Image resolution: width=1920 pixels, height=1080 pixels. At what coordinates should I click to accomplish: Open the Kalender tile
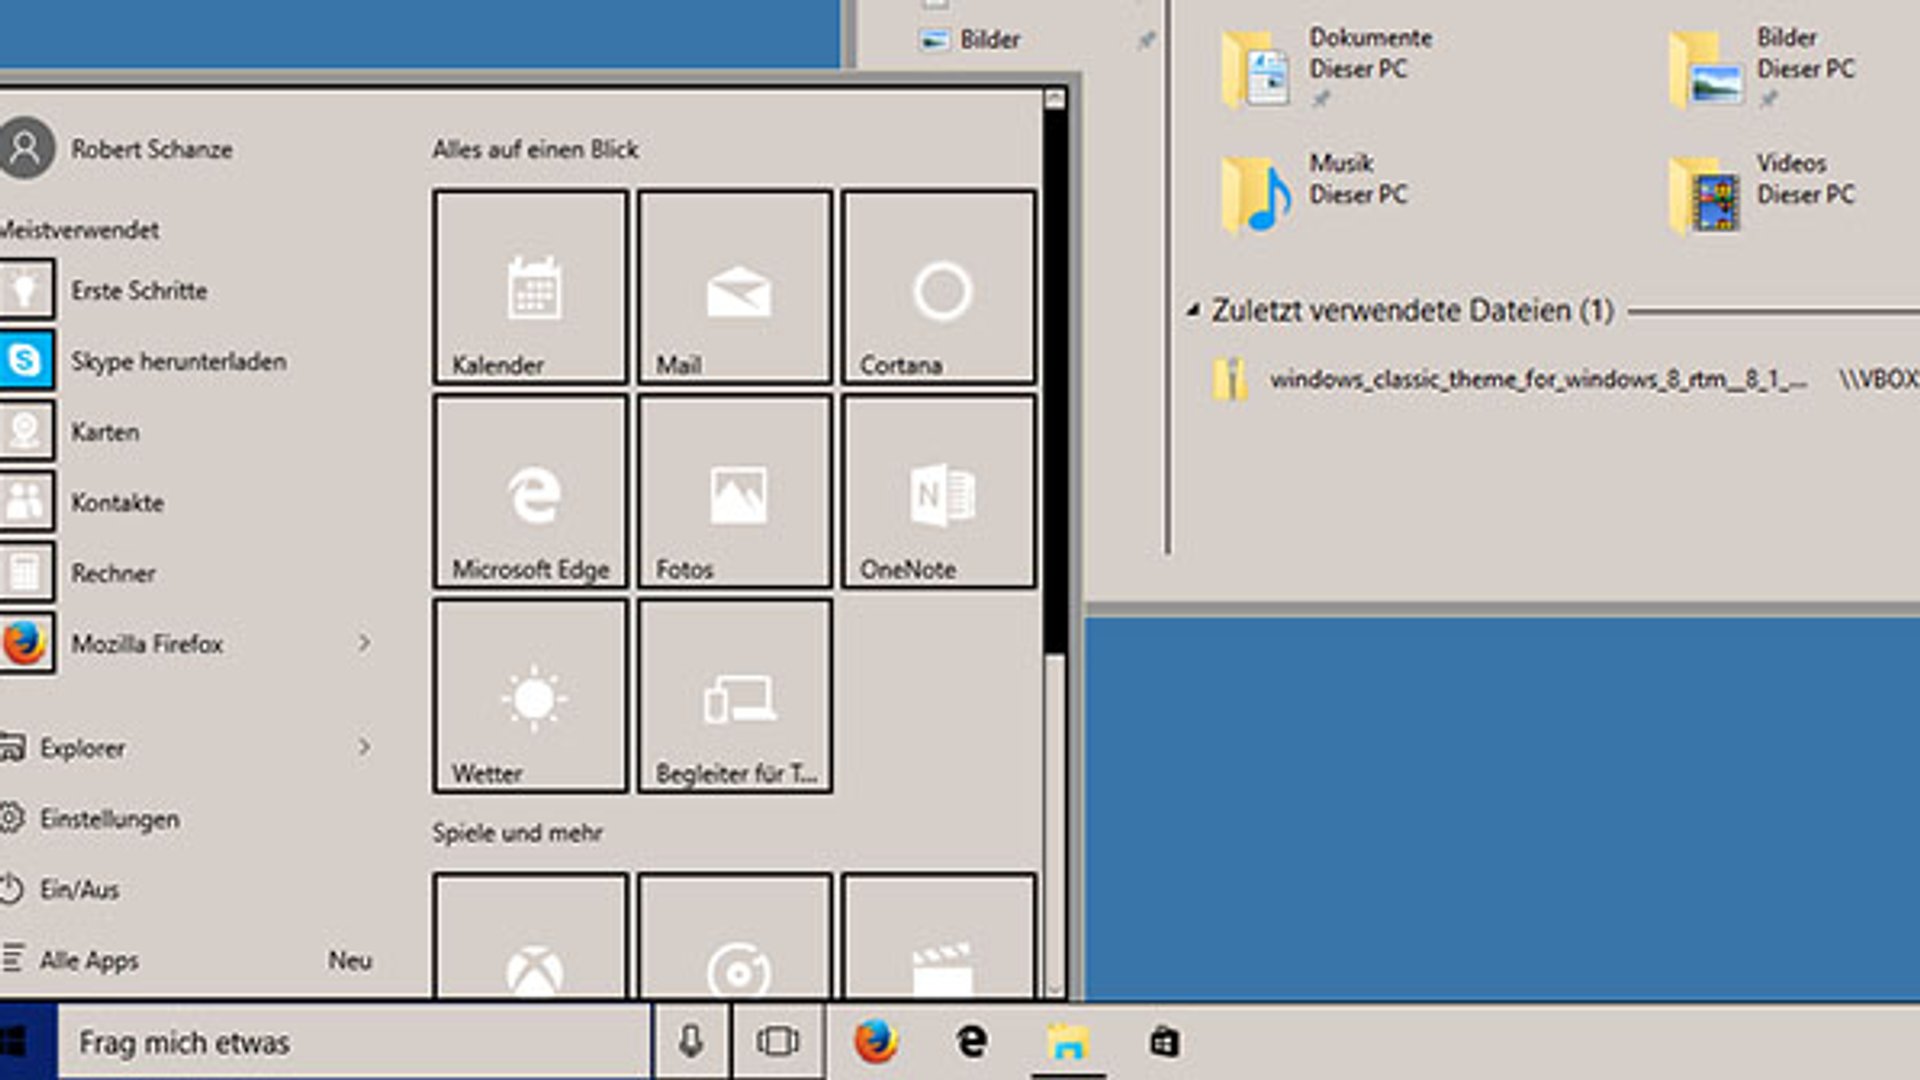(531, 287)
